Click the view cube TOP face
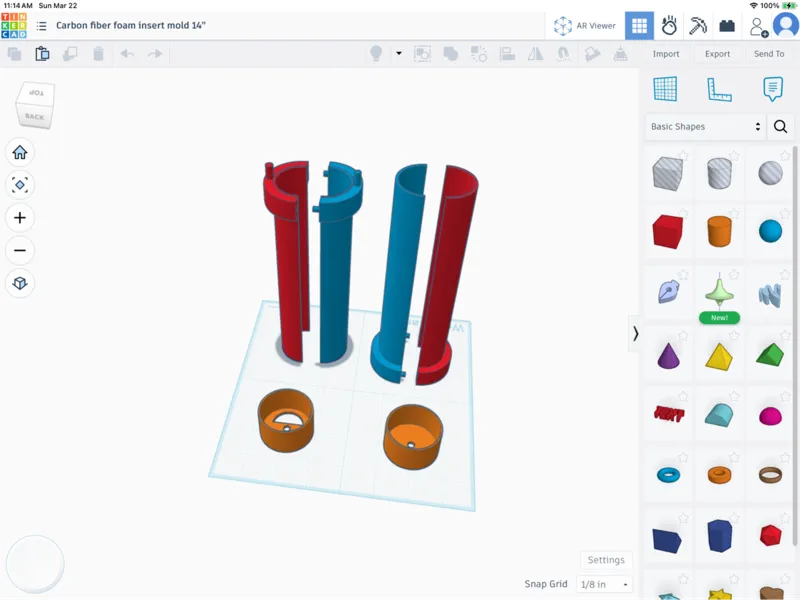 pyautogui.click(x=36, y=93)
